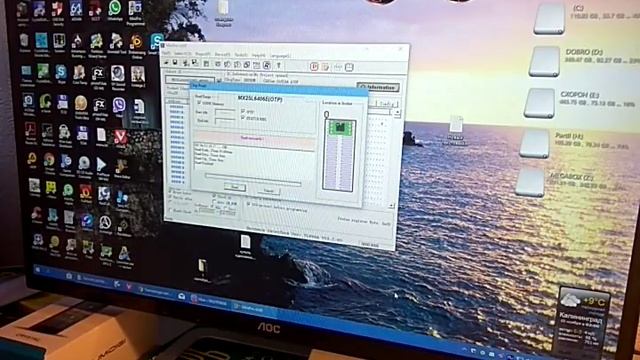Open the red Vivaldi desktop shortcut
The image size is (640, 360).
pyautogui.click(x=120, y=138)
